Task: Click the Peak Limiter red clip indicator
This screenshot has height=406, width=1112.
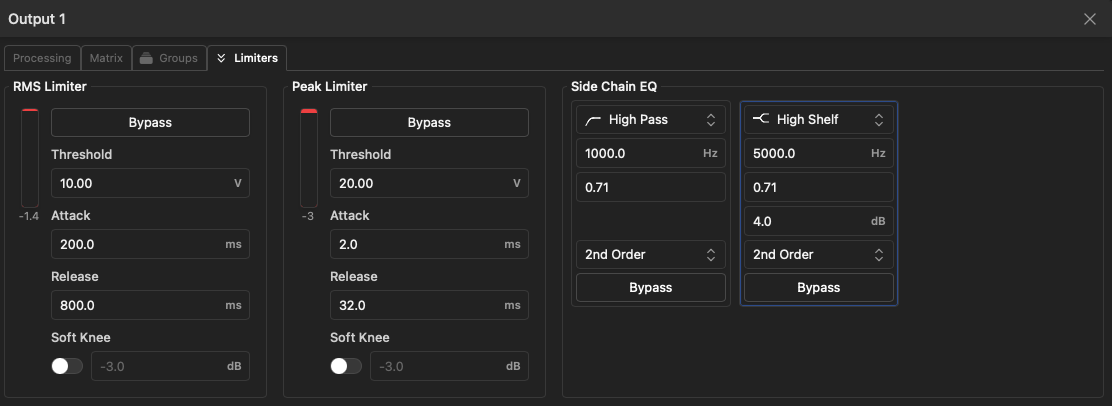Action: click(x=308, y=110)
